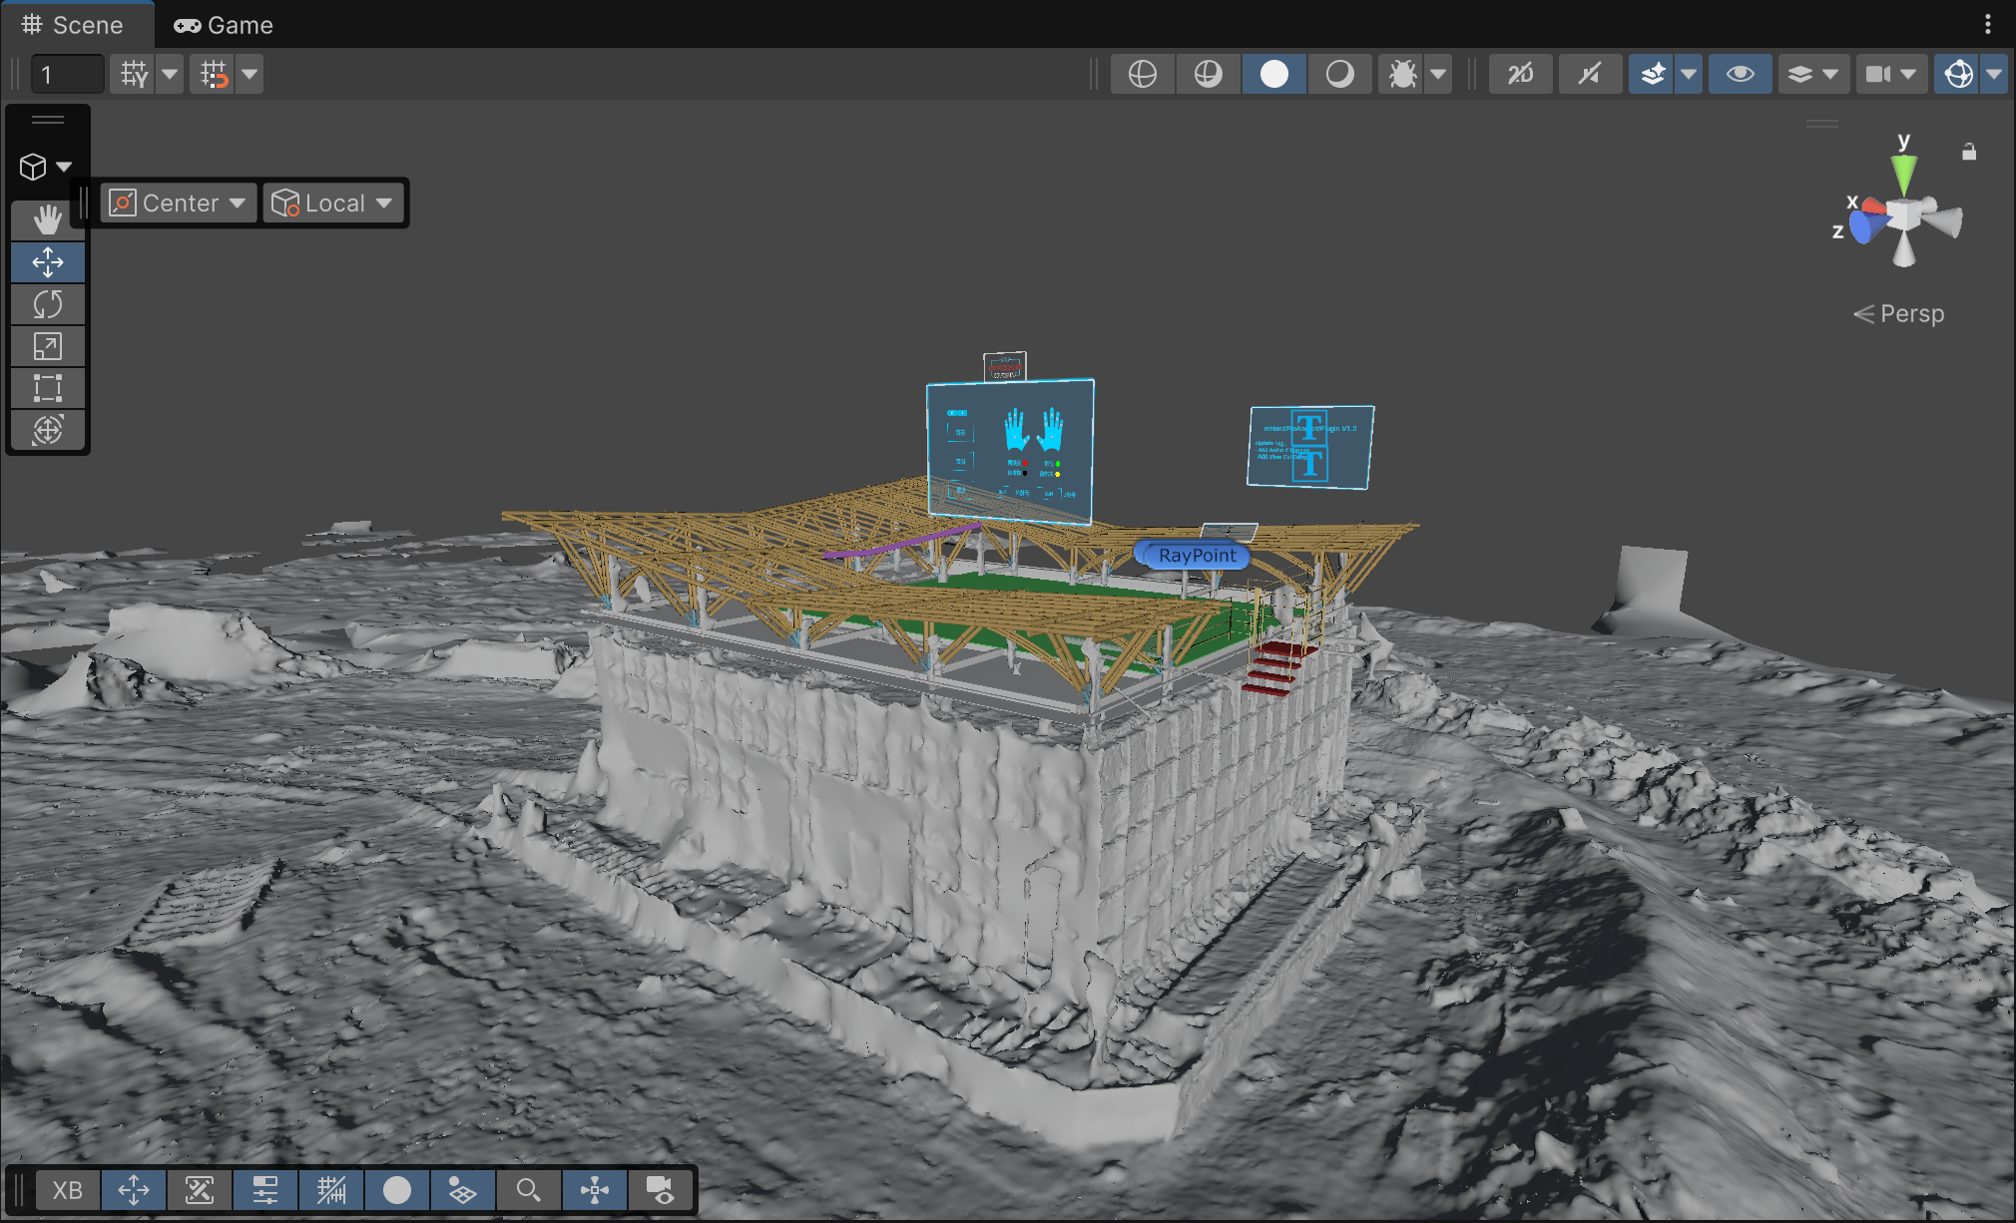
Task: Expand gizmos options dropdown arrow
Action: tap(1994, 74)
